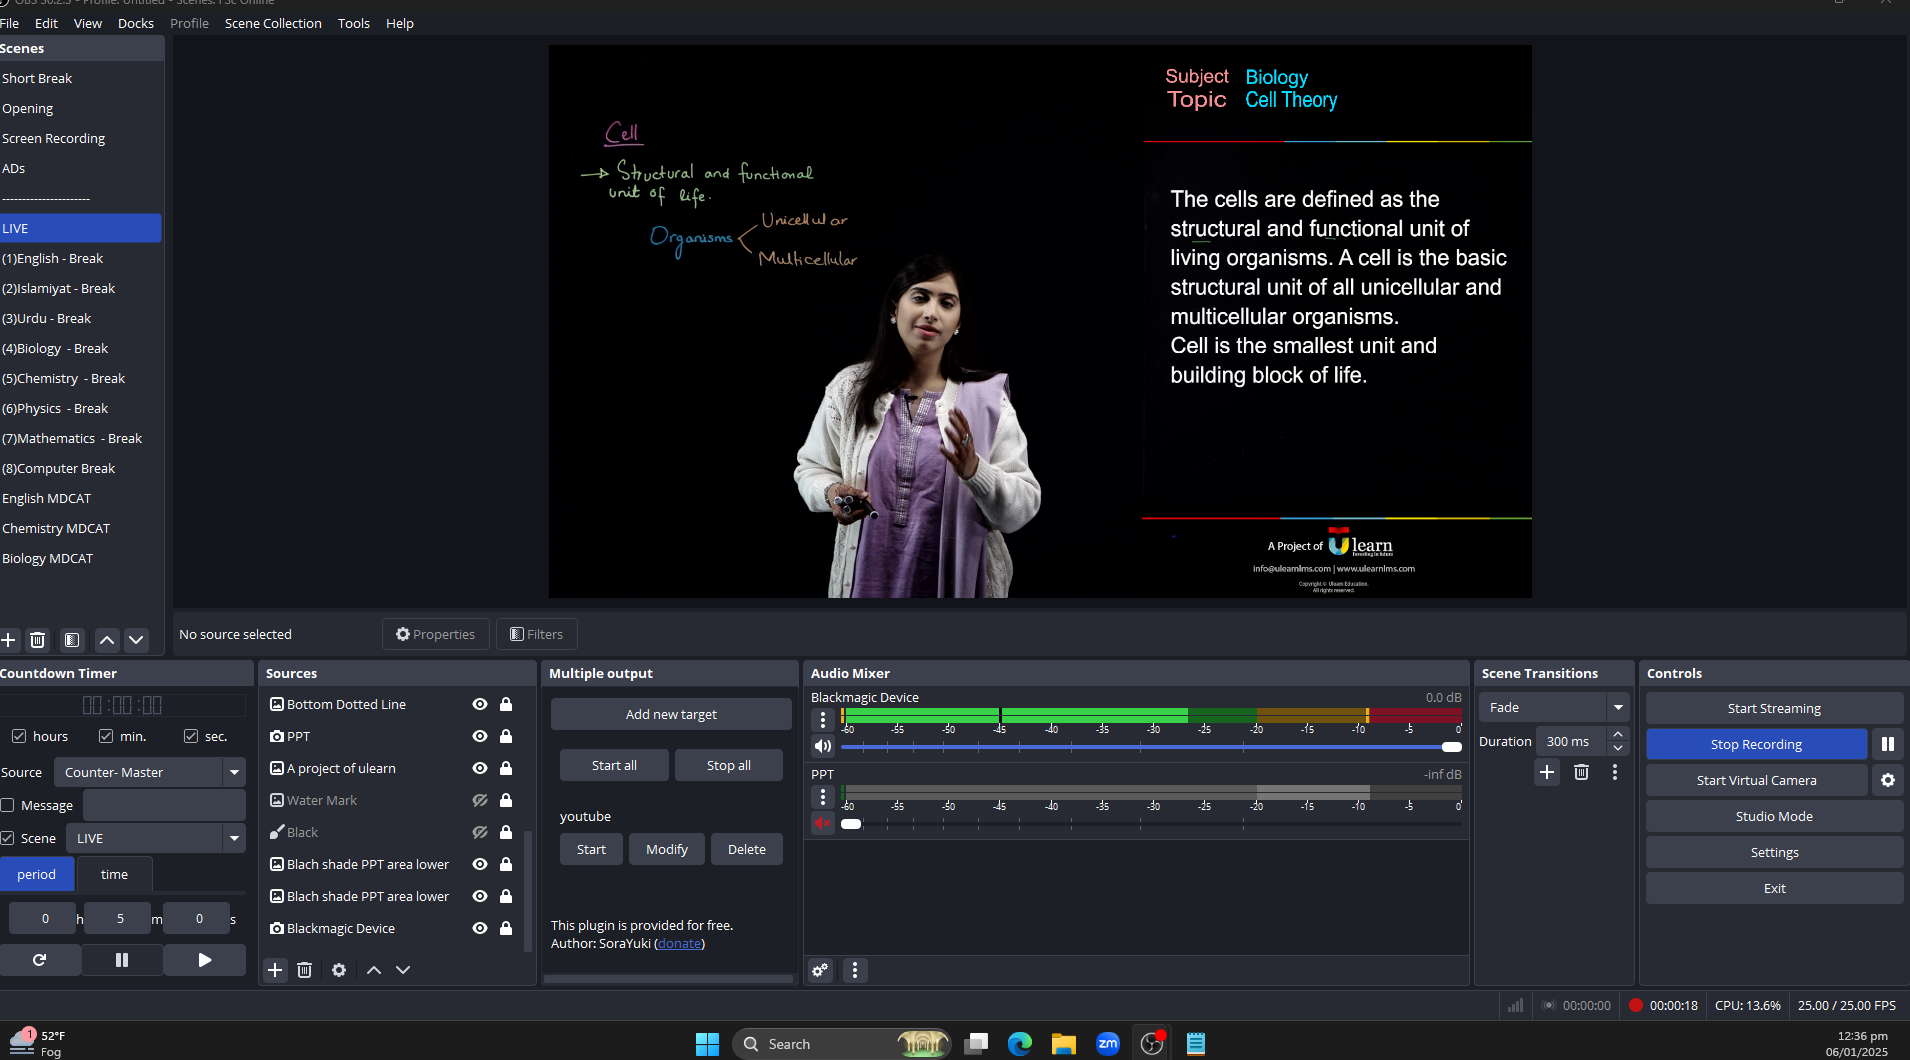This screenshot has height=1060, width=1910.
Task: Switch to time tab in Countdown Timer
Action: point(115,874)
